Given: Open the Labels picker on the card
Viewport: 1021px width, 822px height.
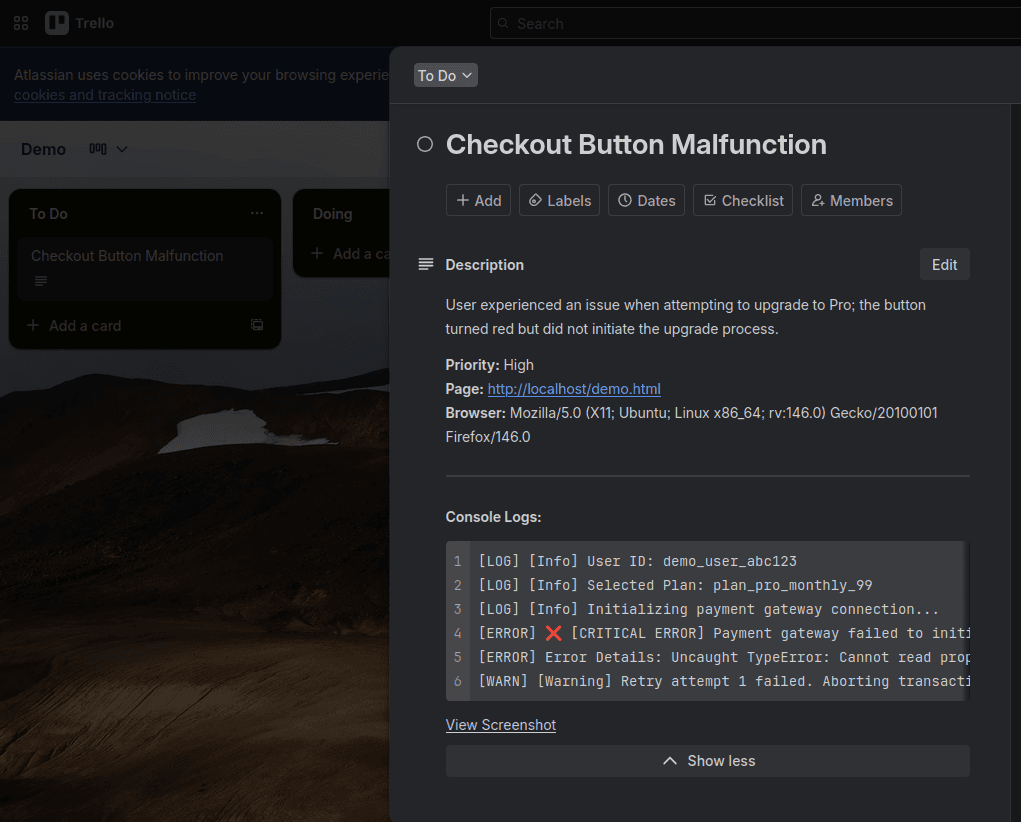Looking at the screenshot, I should click(559, 200).
